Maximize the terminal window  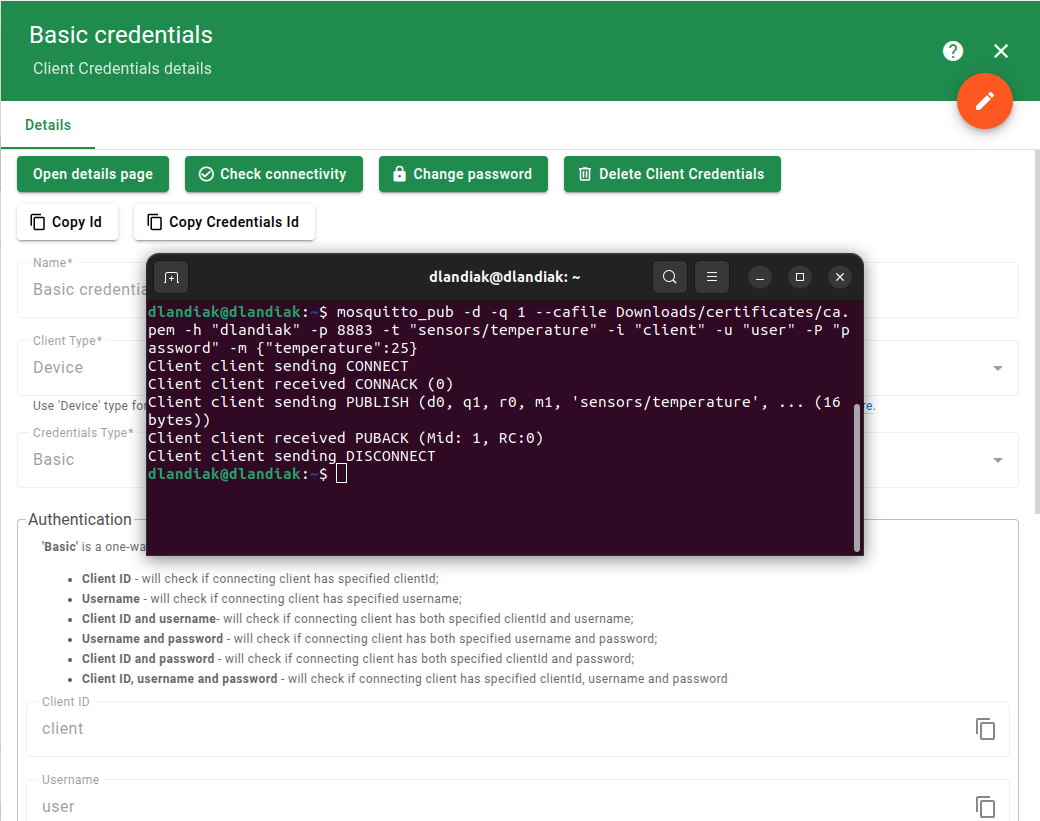pyautogui.click(x=799, y=277)
